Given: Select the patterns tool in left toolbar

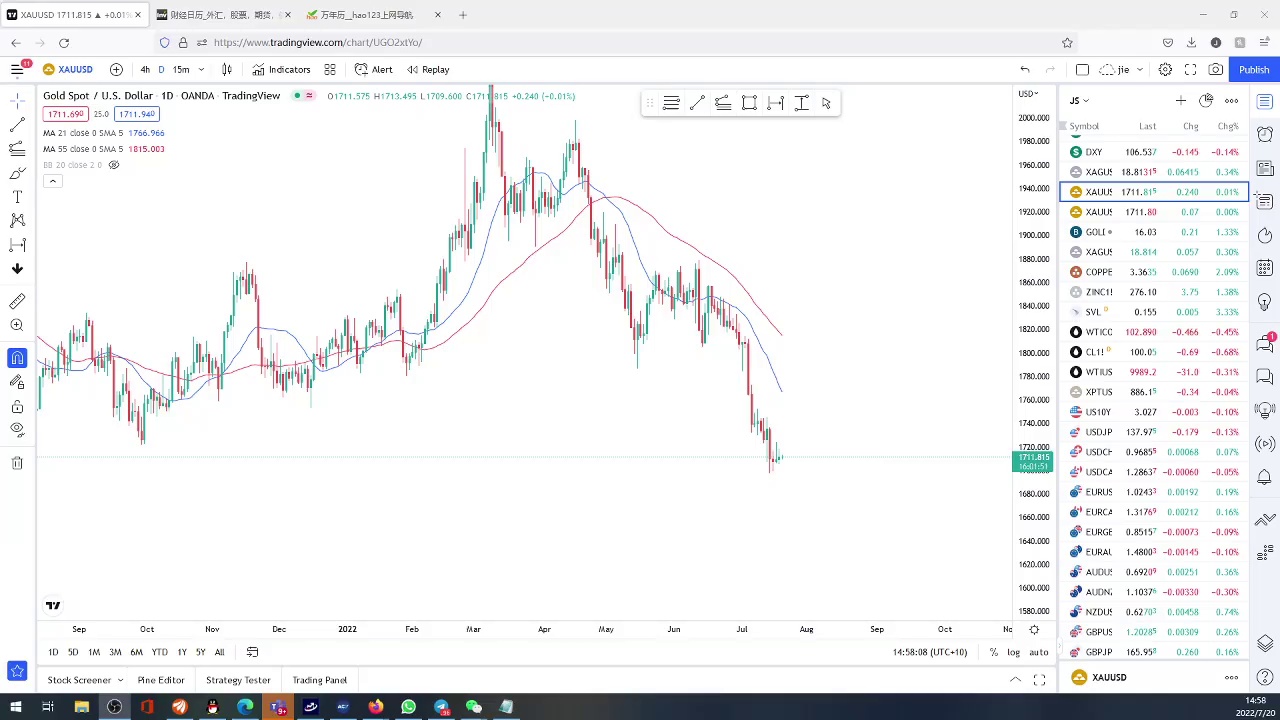Looking at the screenshot, I should click(17, 220).
